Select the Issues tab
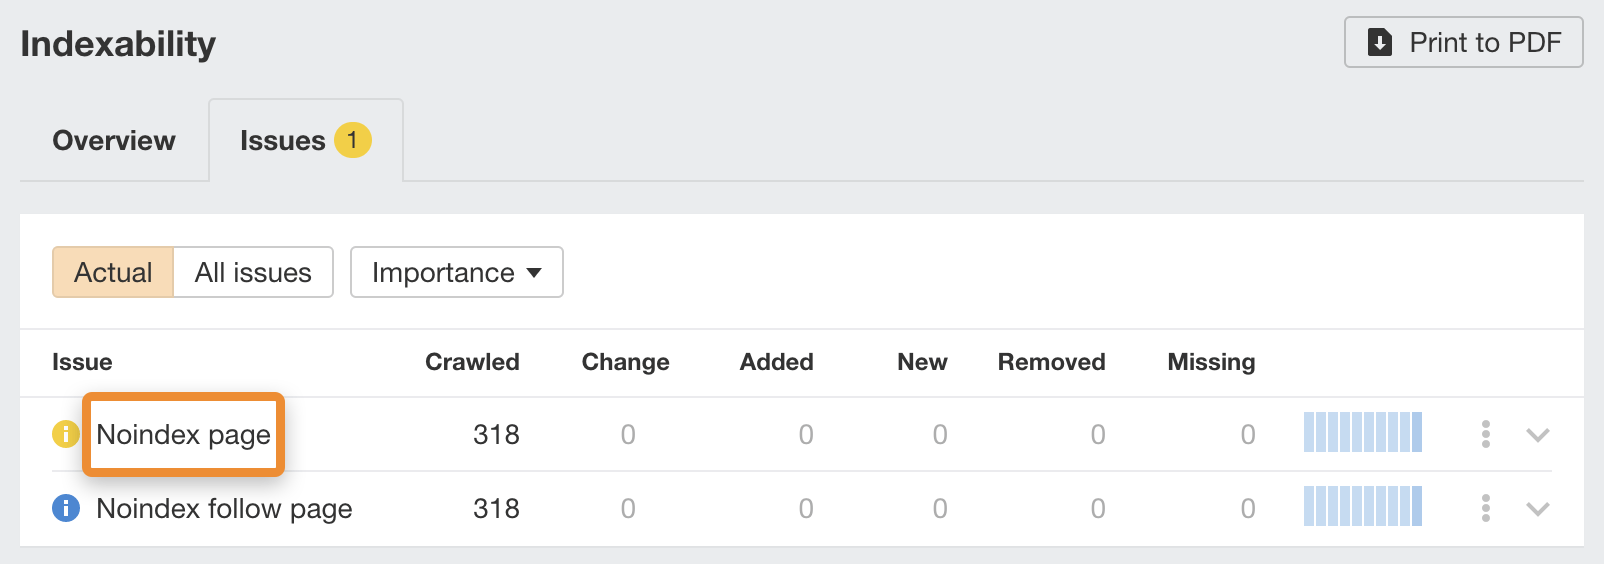The image size is (1604, 564). 283,140
